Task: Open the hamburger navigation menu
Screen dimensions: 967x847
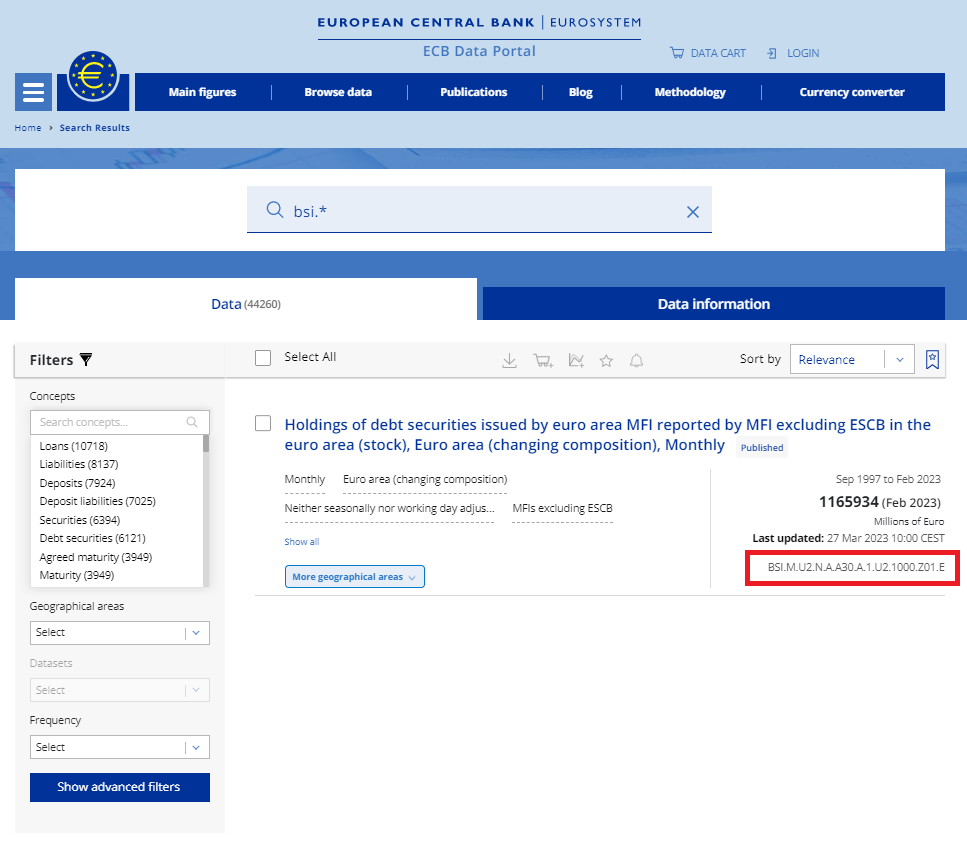Action: 33,91
